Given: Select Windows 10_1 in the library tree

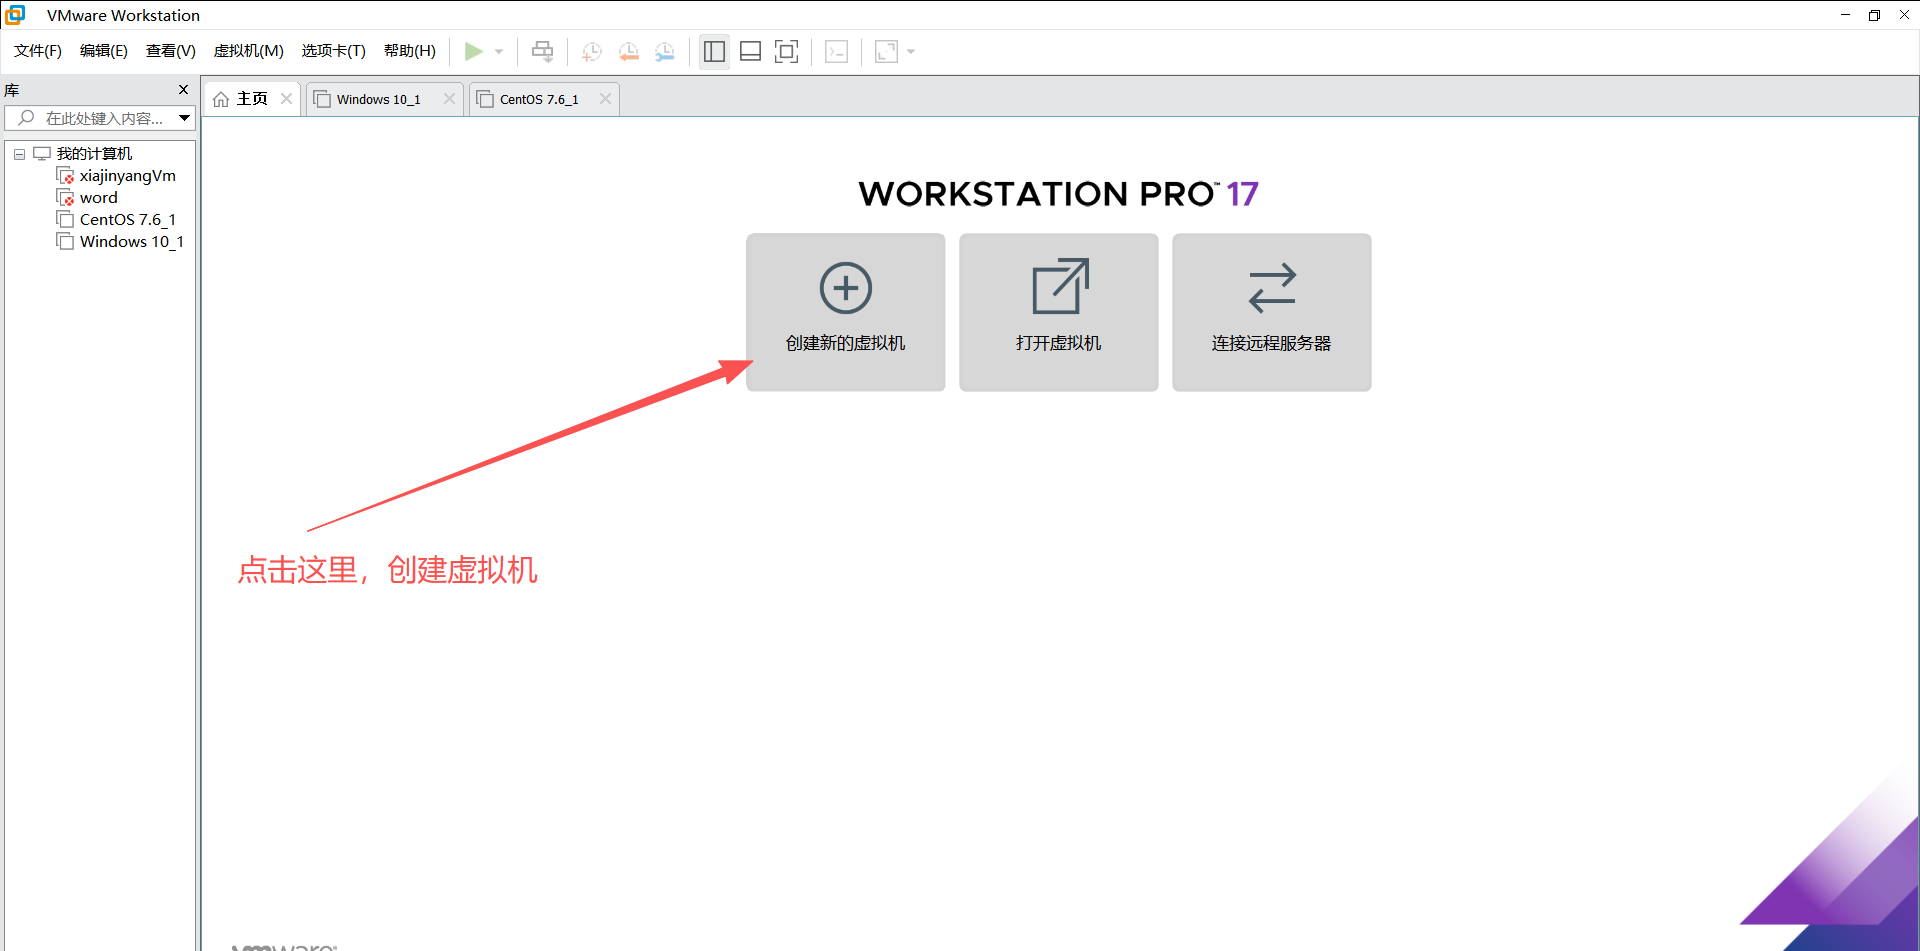Looking at the screenshot, I should point(131,242).
